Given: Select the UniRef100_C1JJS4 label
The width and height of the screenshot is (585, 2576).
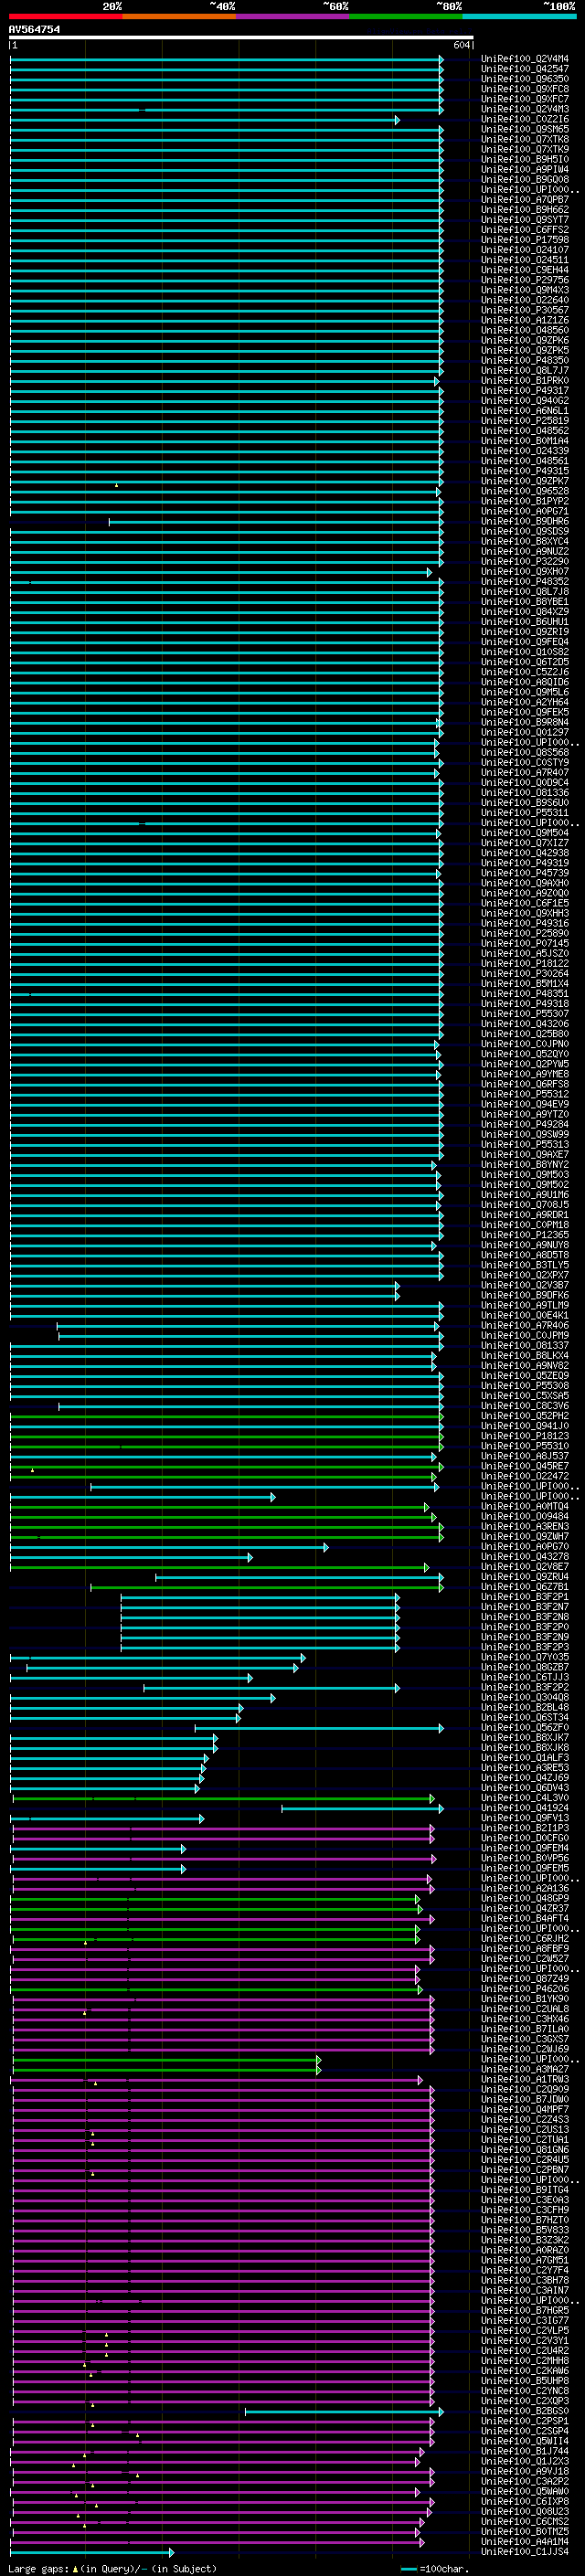Looking at the screenshot, I should (x=525, y=2552).
